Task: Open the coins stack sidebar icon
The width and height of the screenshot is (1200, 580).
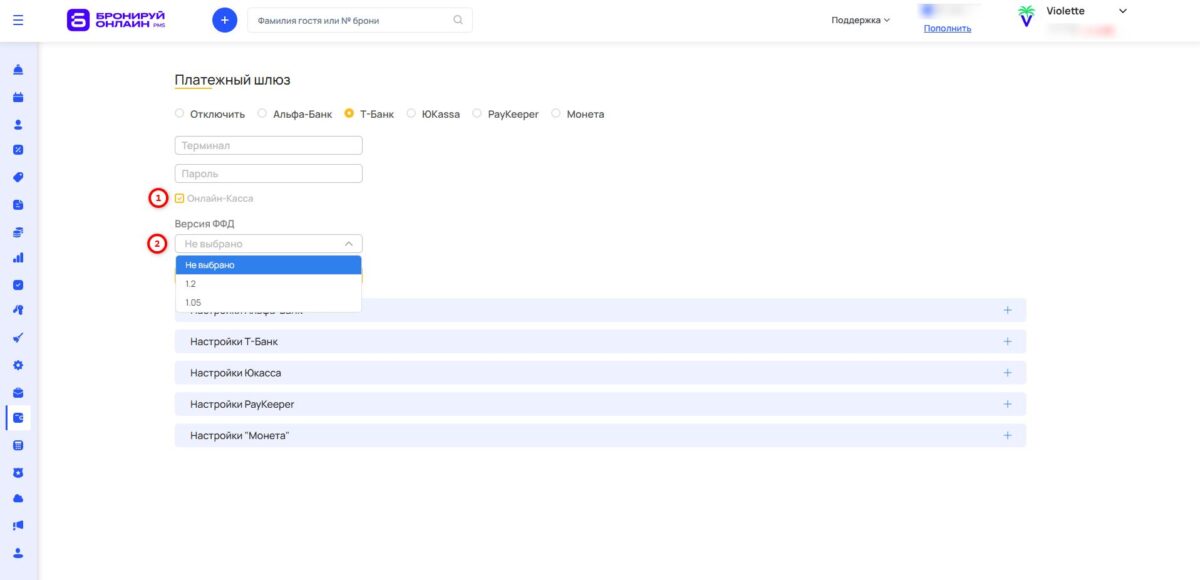Action: click(18, 231)
